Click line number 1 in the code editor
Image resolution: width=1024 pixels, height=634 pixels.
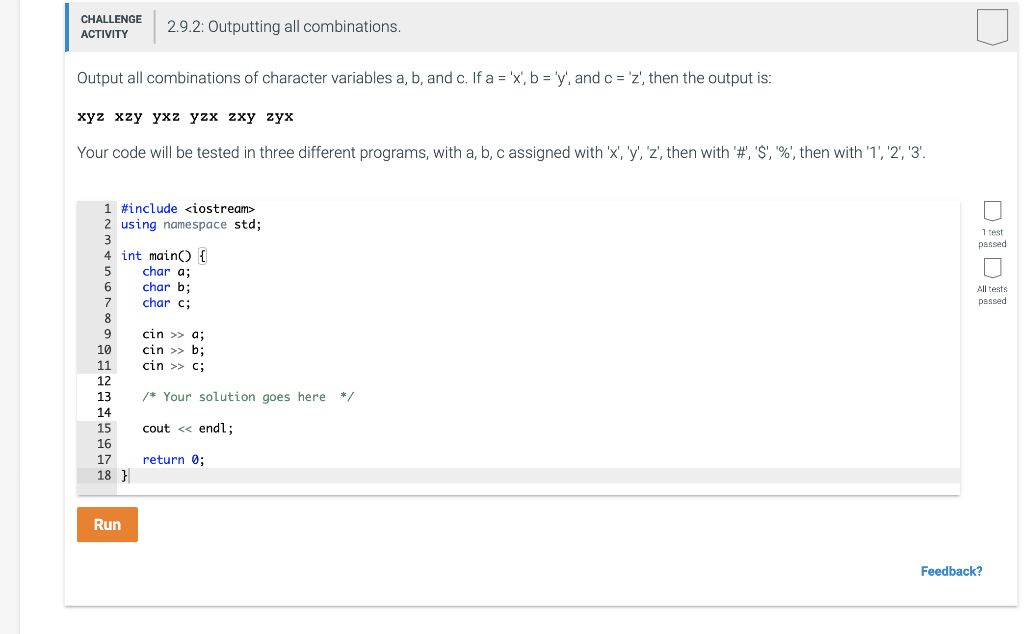(105, 208)
